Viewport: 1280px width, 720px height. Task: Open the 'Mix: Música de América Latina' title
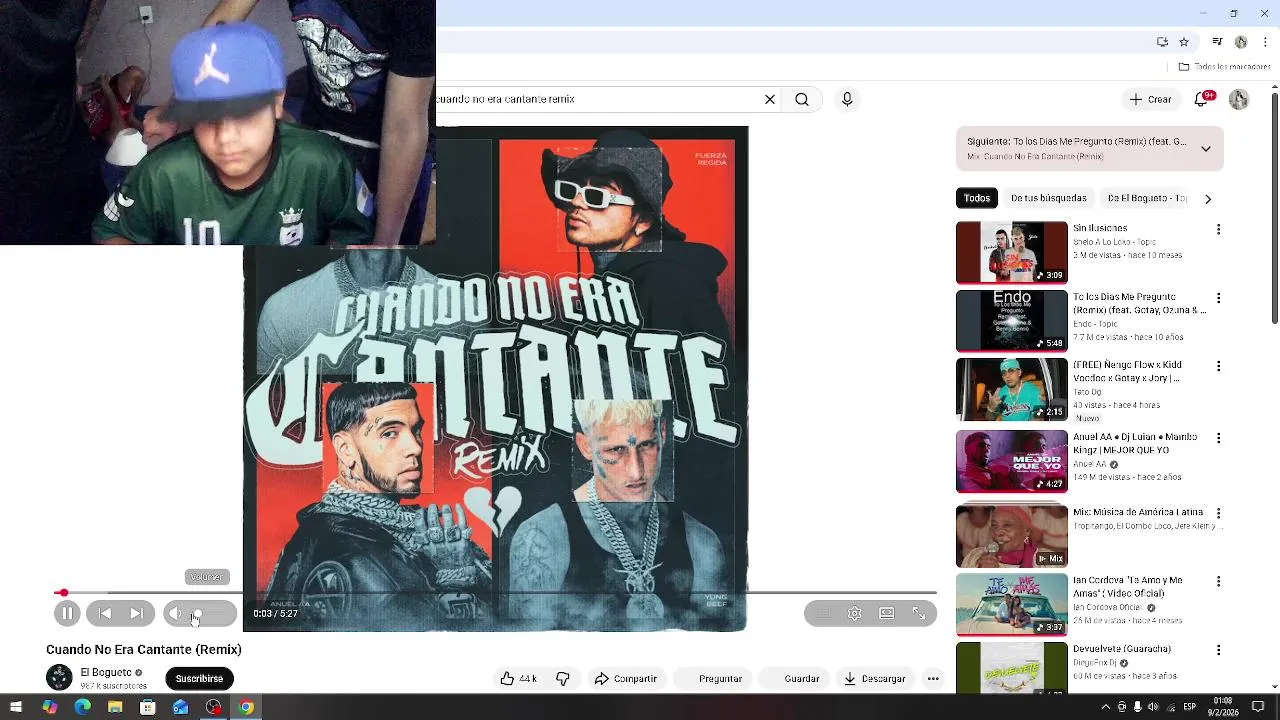[1140, 512]
